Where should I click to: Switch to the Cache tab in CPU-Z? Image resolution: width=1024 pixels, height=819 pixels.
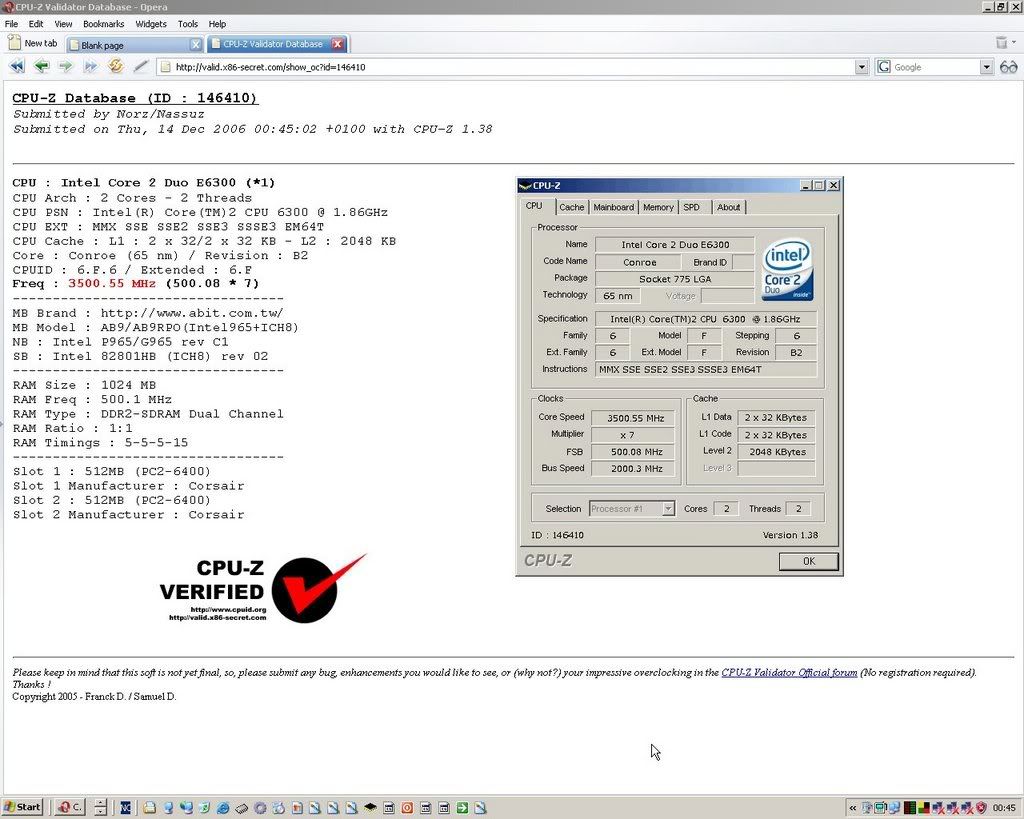(x=571, y=207)
